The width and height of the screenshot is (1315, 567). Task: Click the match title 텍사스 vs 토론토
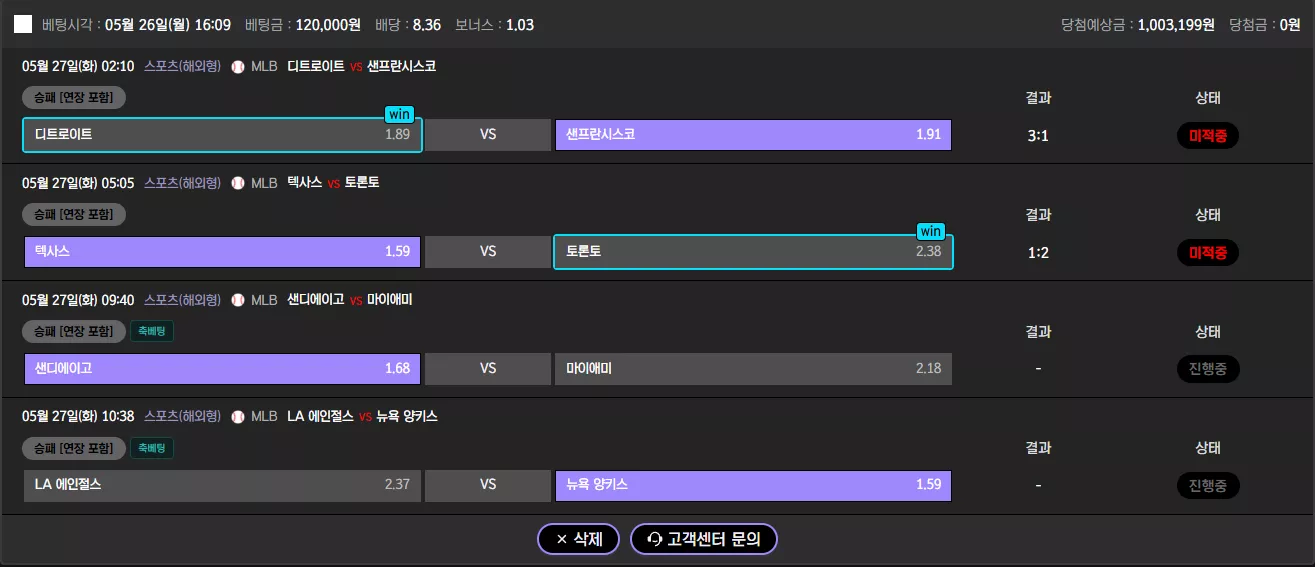333,183
